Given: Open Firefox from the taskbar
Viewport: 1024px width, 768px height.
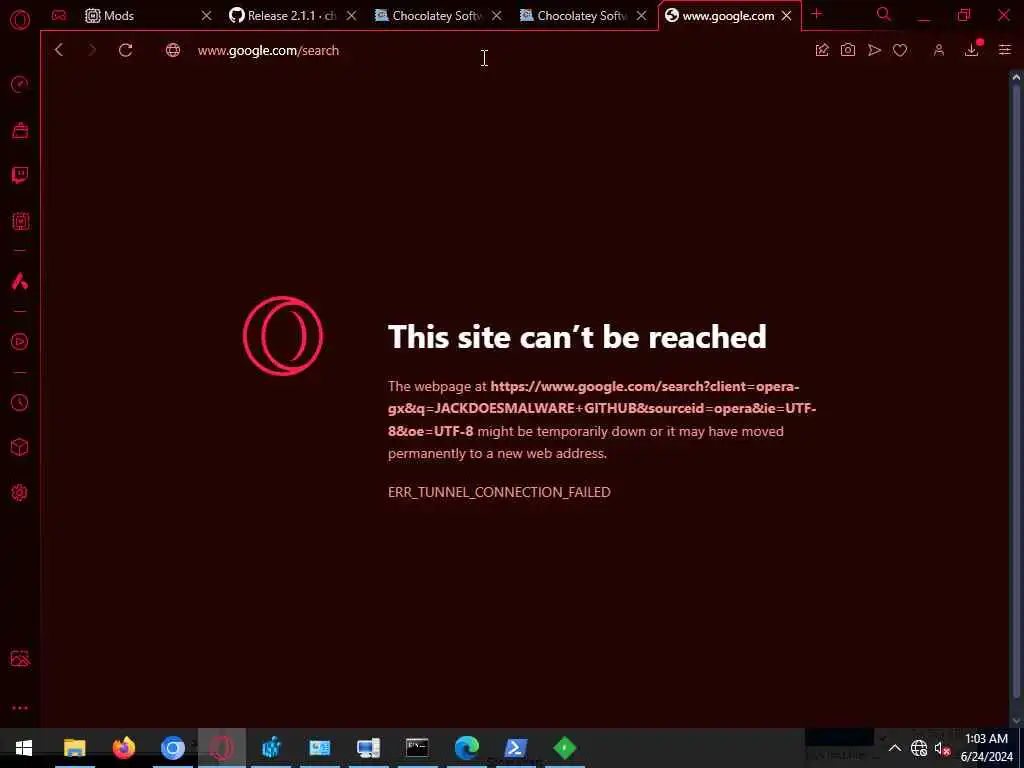Looking at the screenshot, I should pyautogui.click(x=123, y=748).
